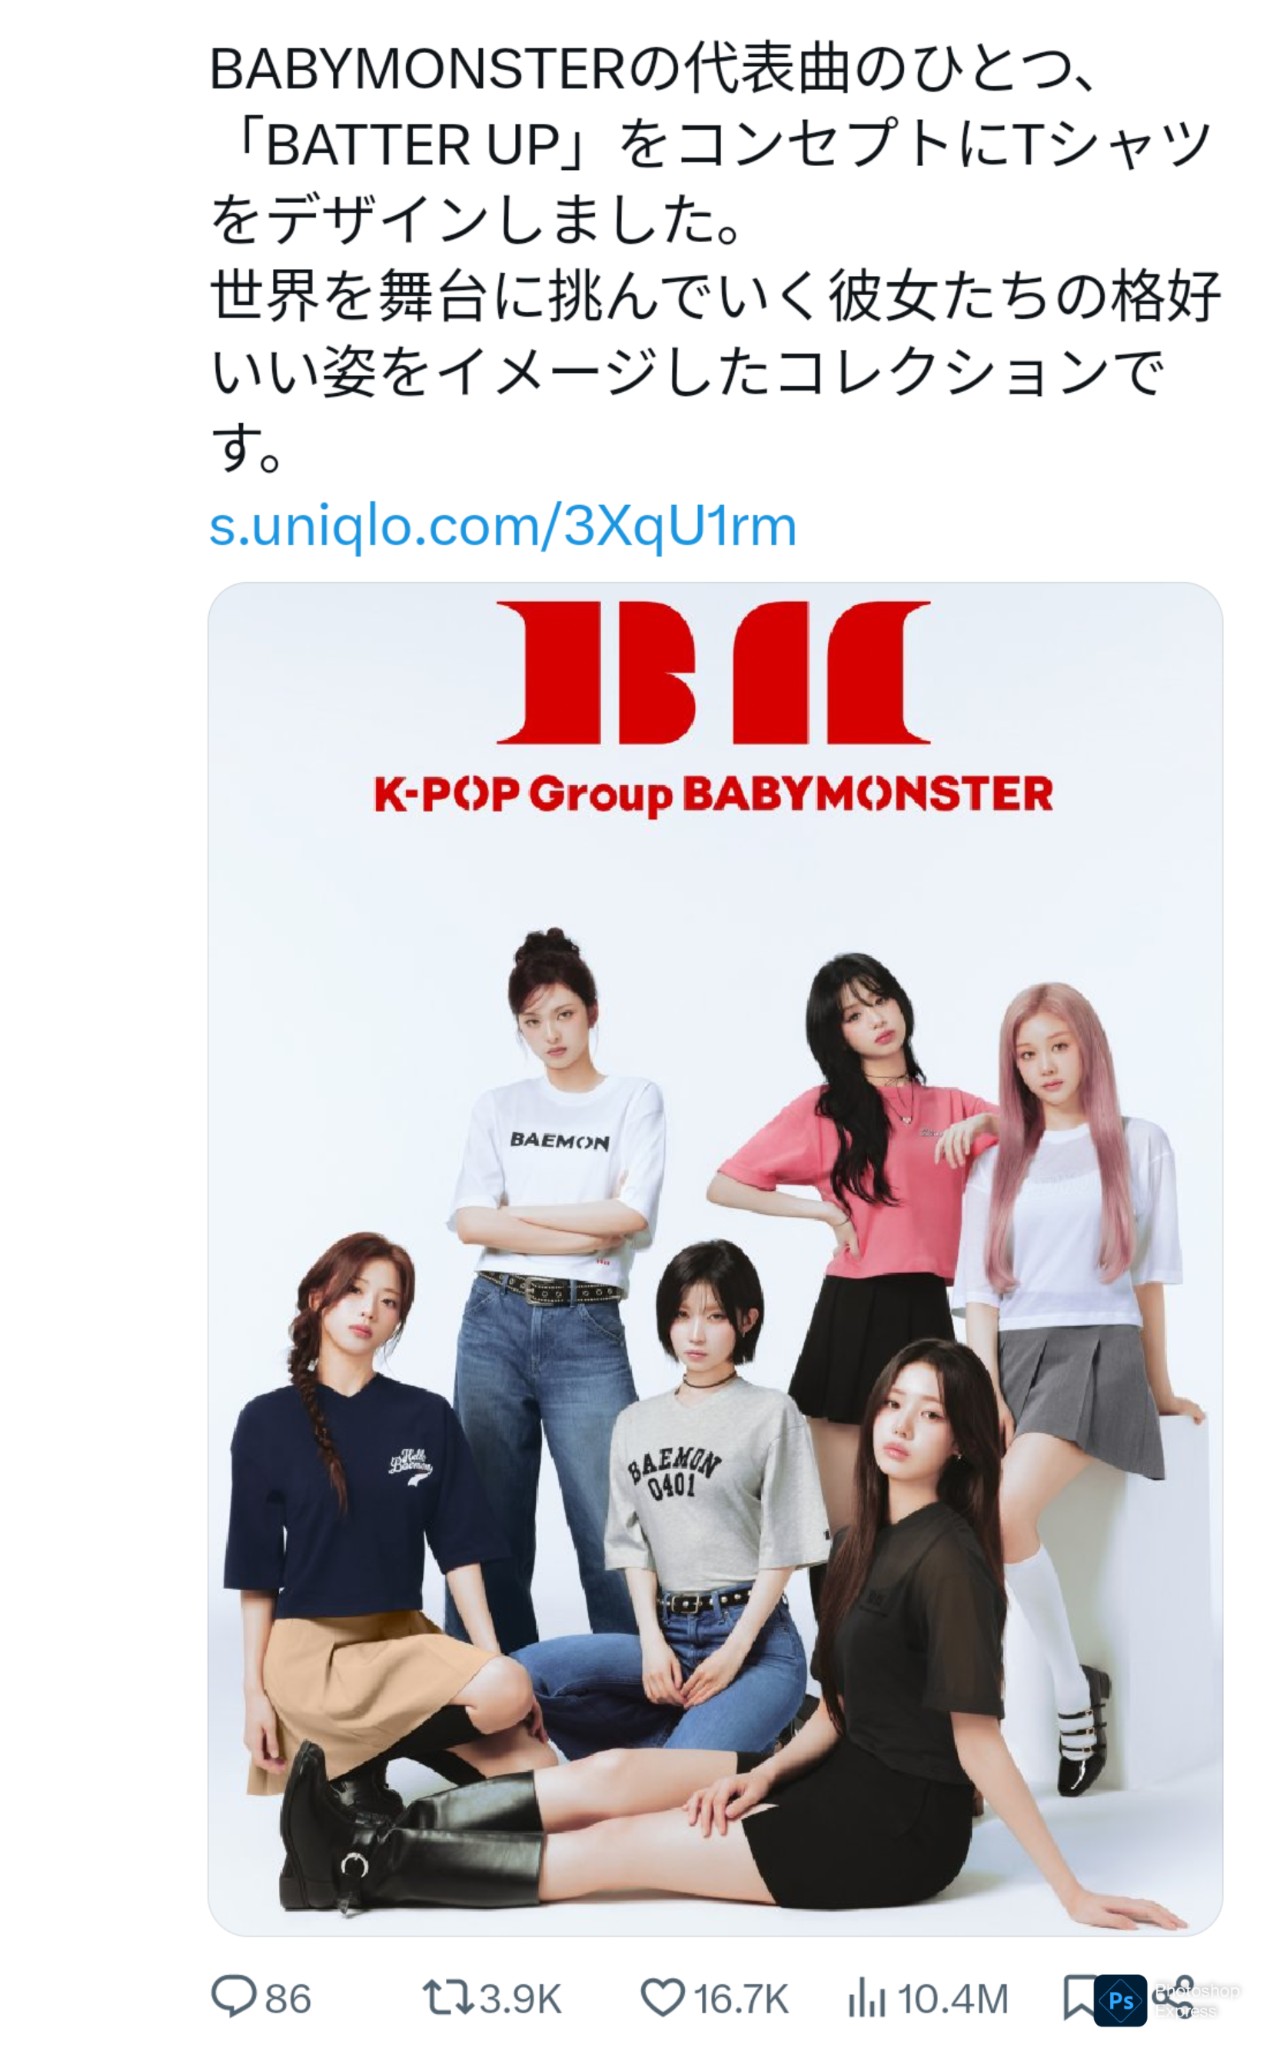The height and width of the screenshot is (2048, 1263).
Task: Tap the red BM logo graphic
Action: pos(714,670)
